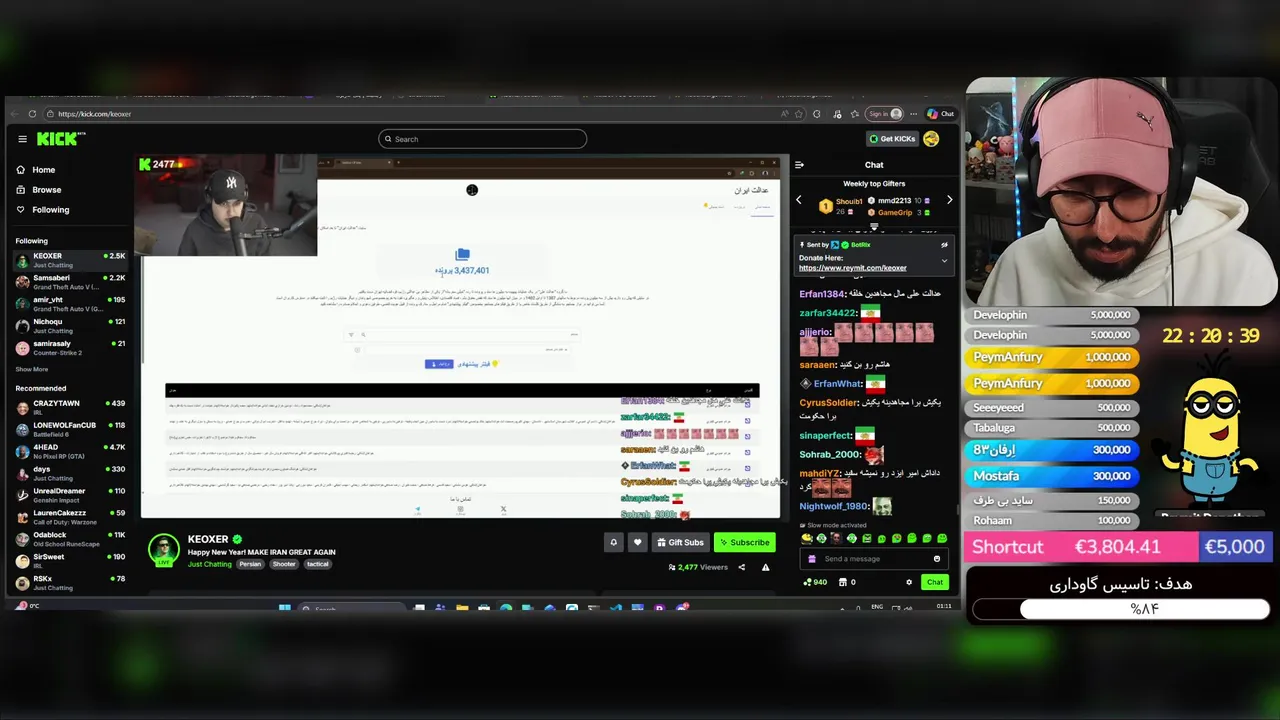Open 4HEAD recommended channel
Viewport: 1280px width, 720px height.
click(x=70, y=452)
